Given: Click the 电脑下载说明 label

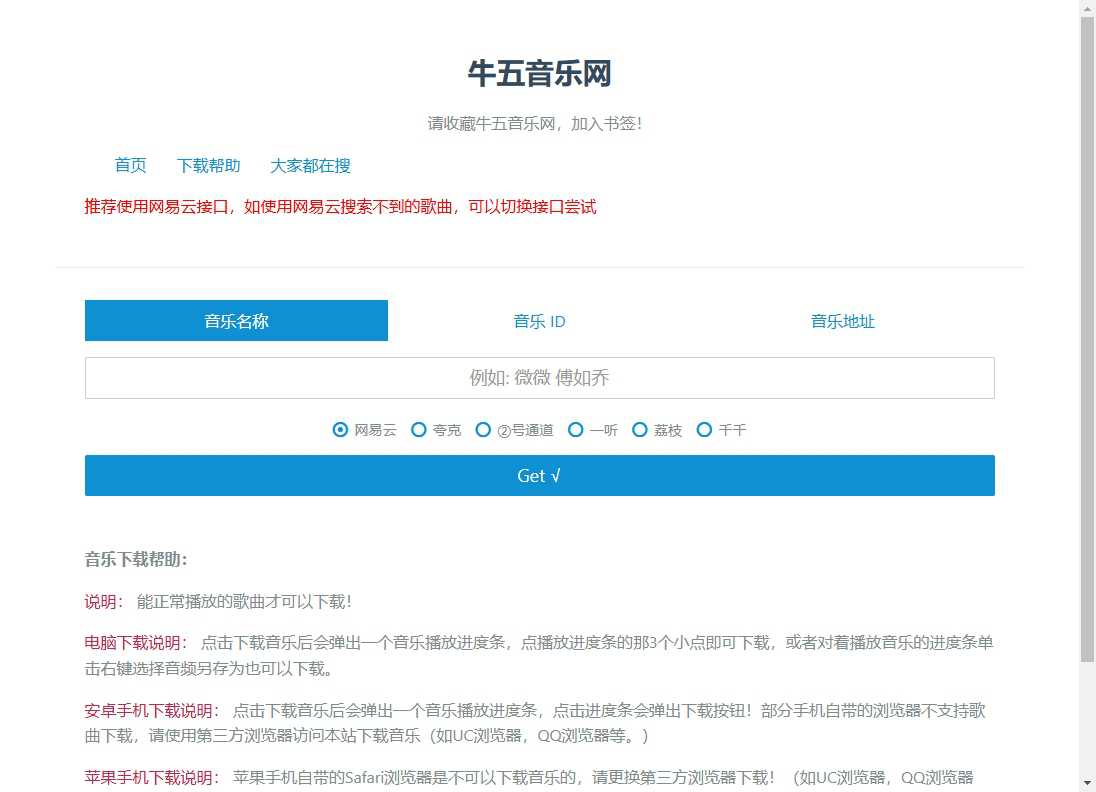Looking at the screenshot, I should 136,642.
